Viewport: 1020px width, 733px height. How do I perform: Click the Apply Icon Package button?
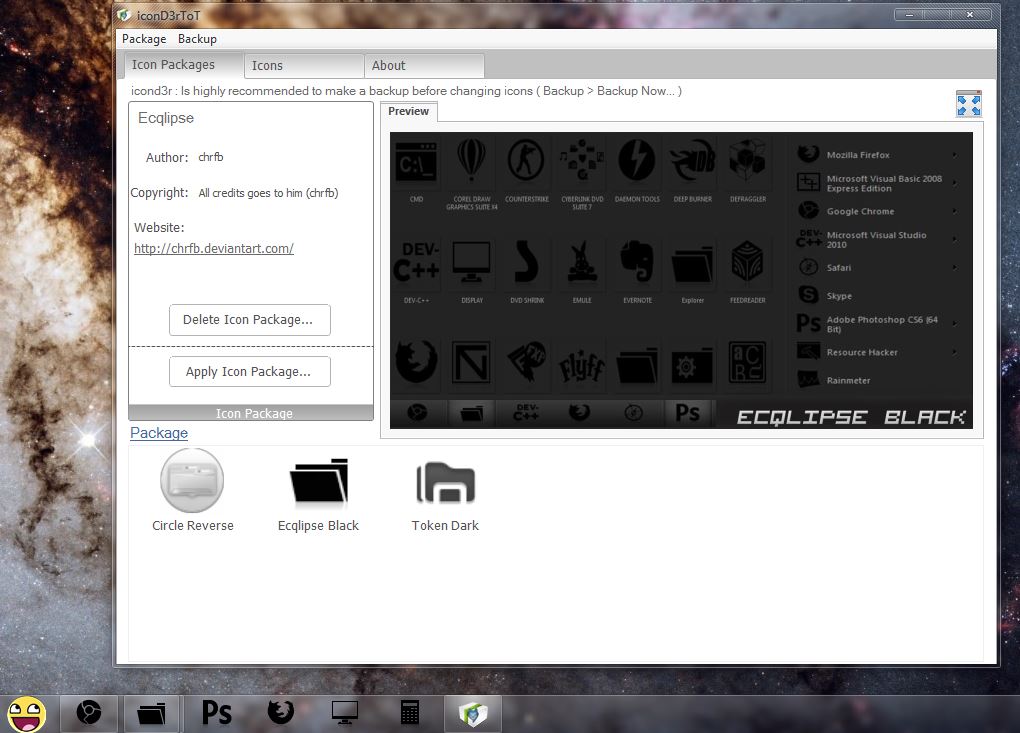pyautogui.click(x=250, y=371)
